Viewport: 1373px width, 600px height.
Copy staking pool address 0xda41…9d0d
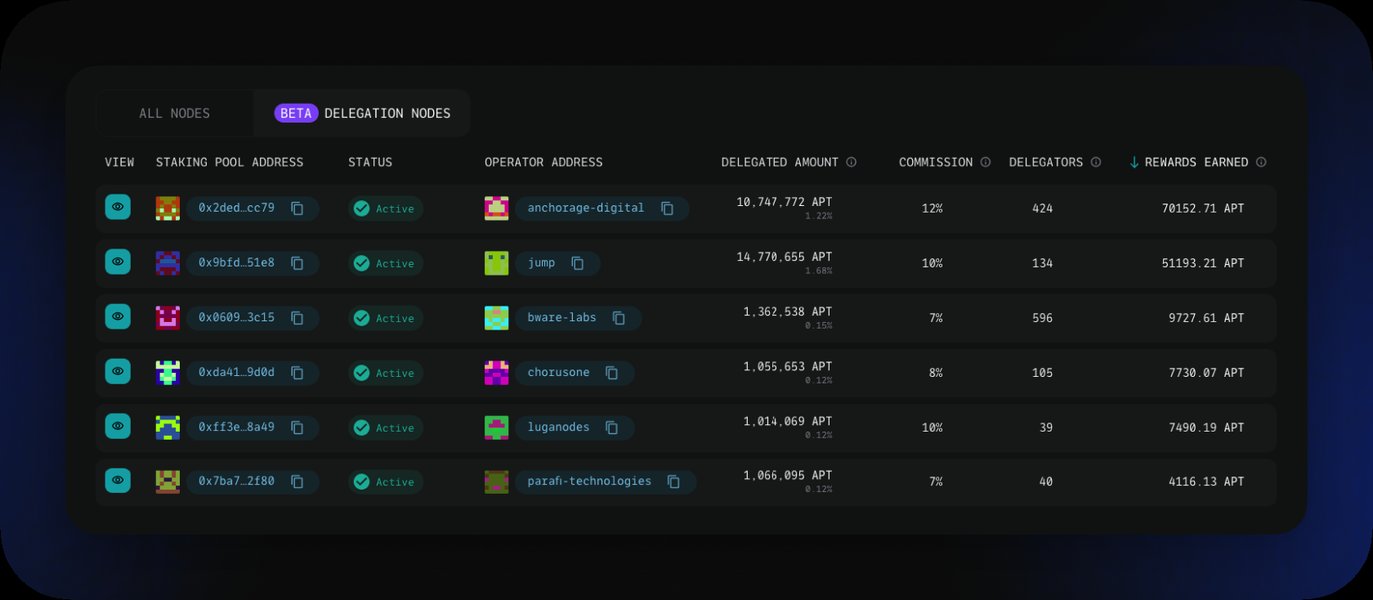point(297,373)
